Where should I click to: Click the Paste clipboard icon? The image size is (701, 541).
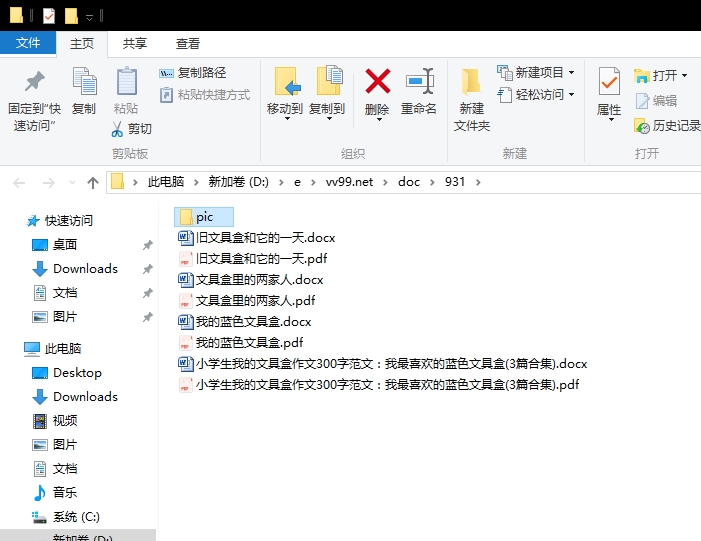tap(127, 81)
